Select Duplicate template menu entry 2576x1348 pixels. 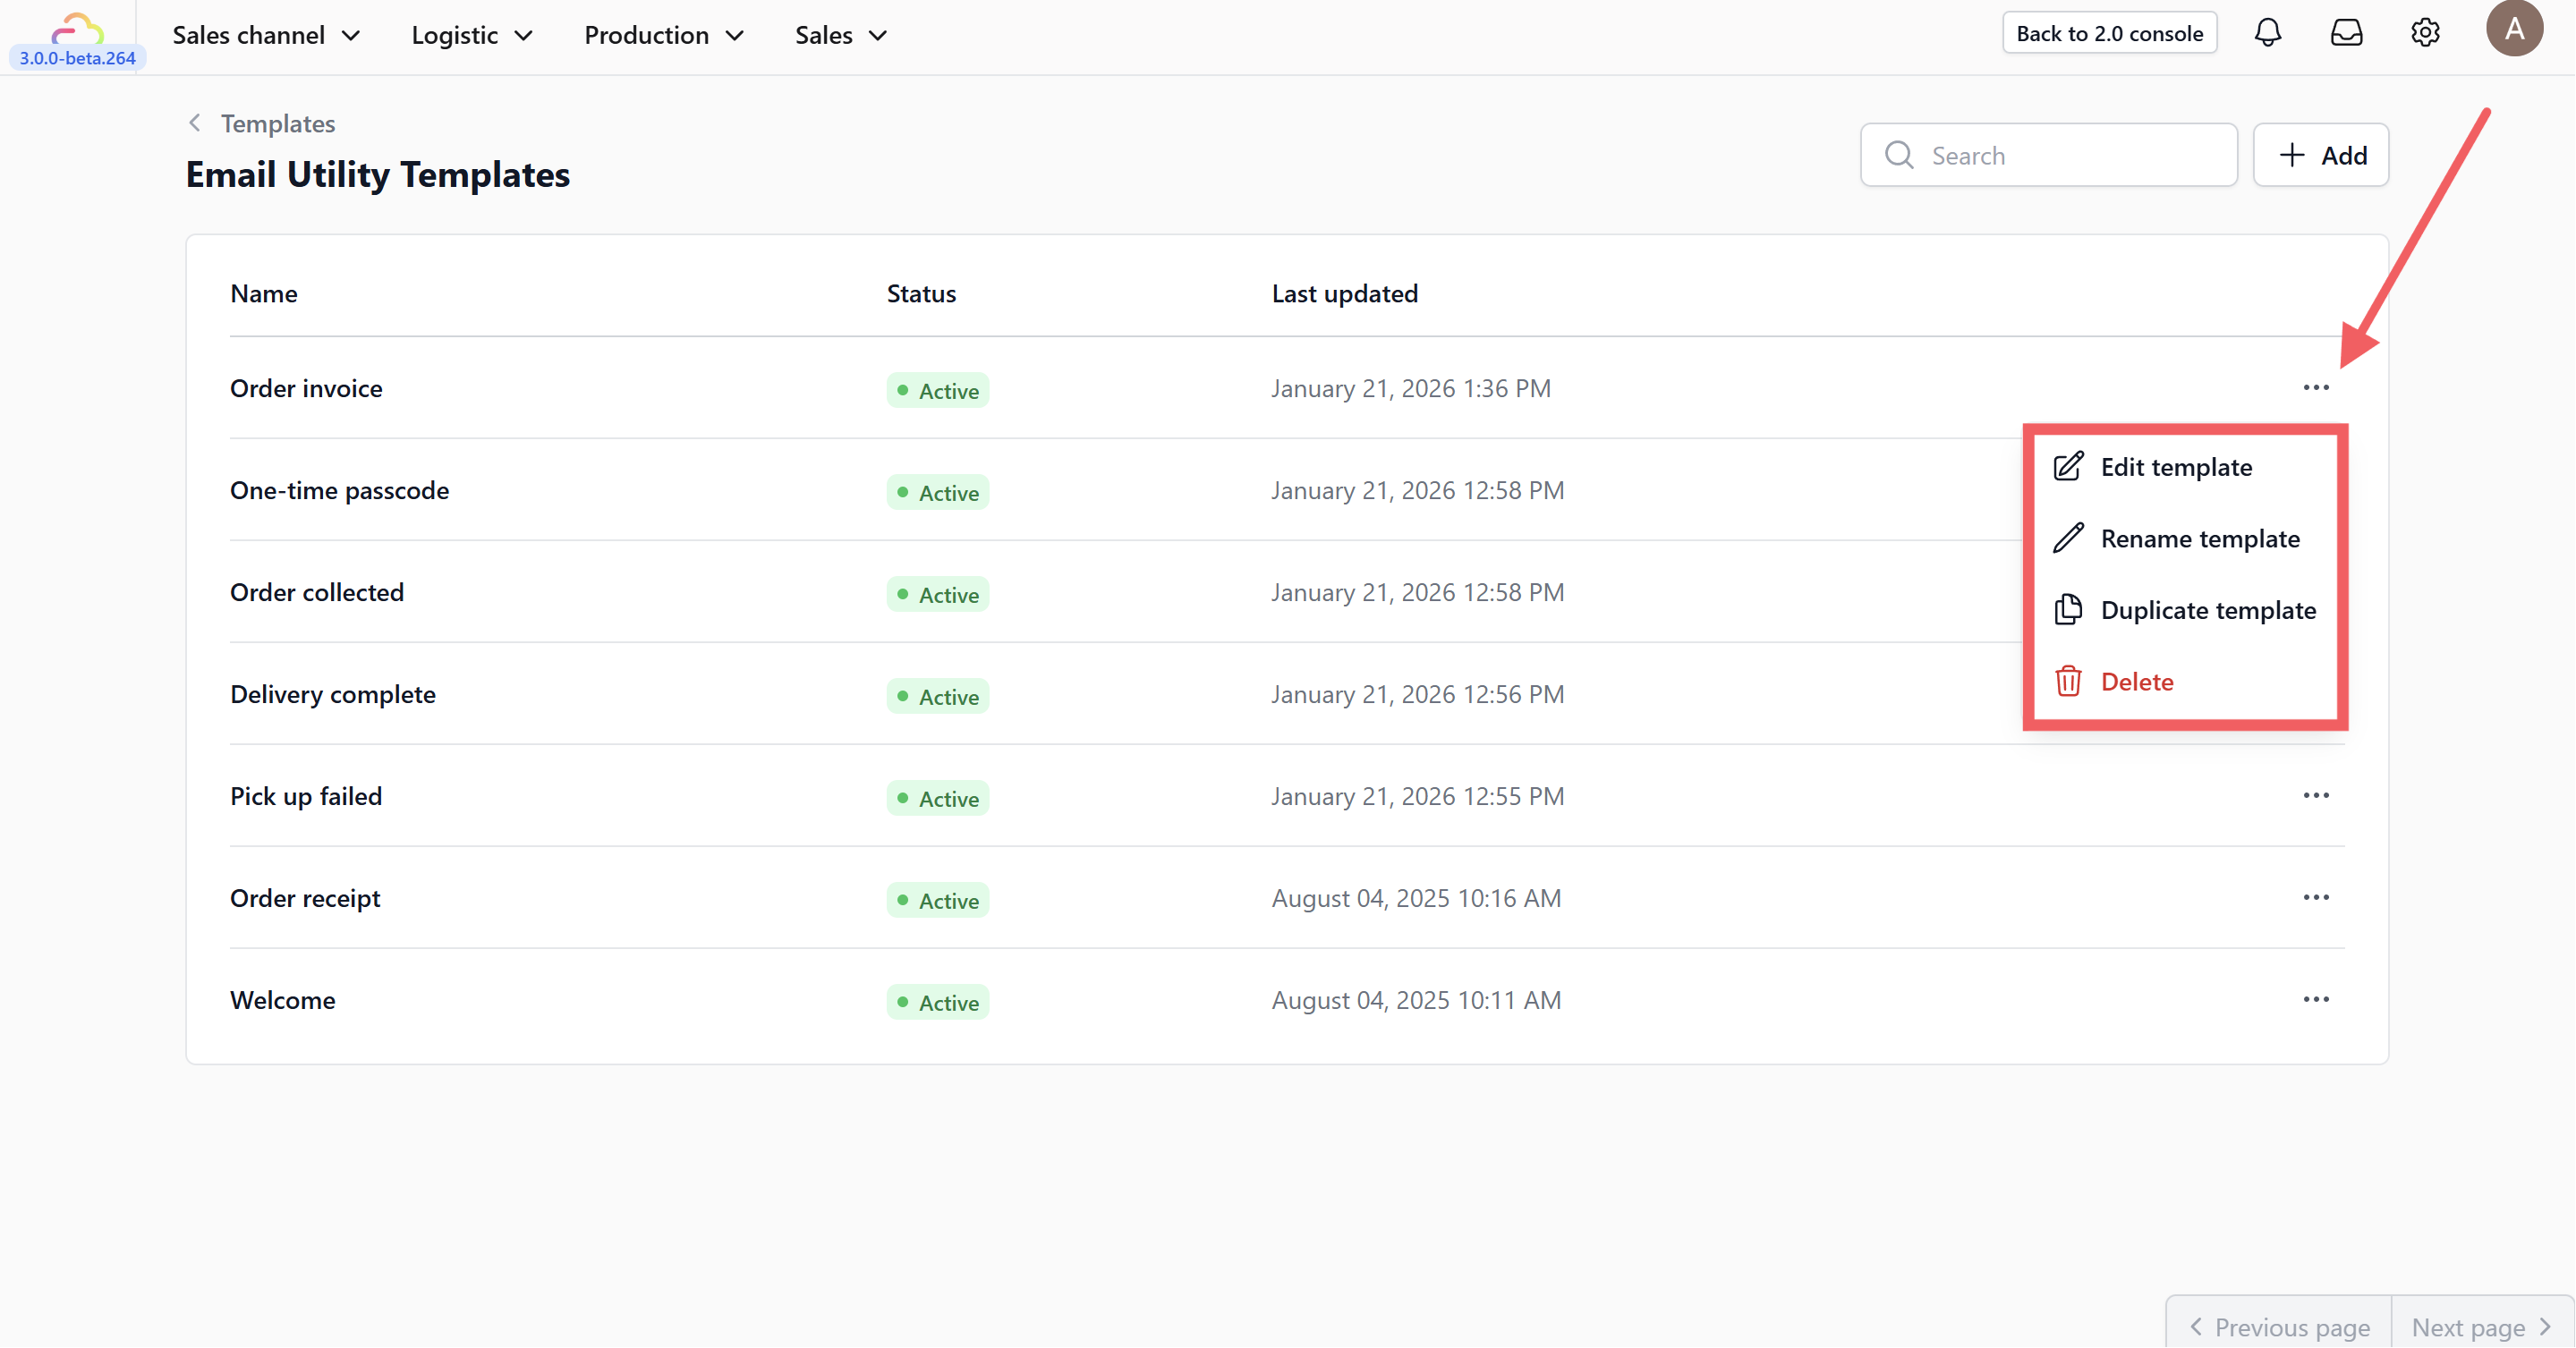[x=2207, y=610]
